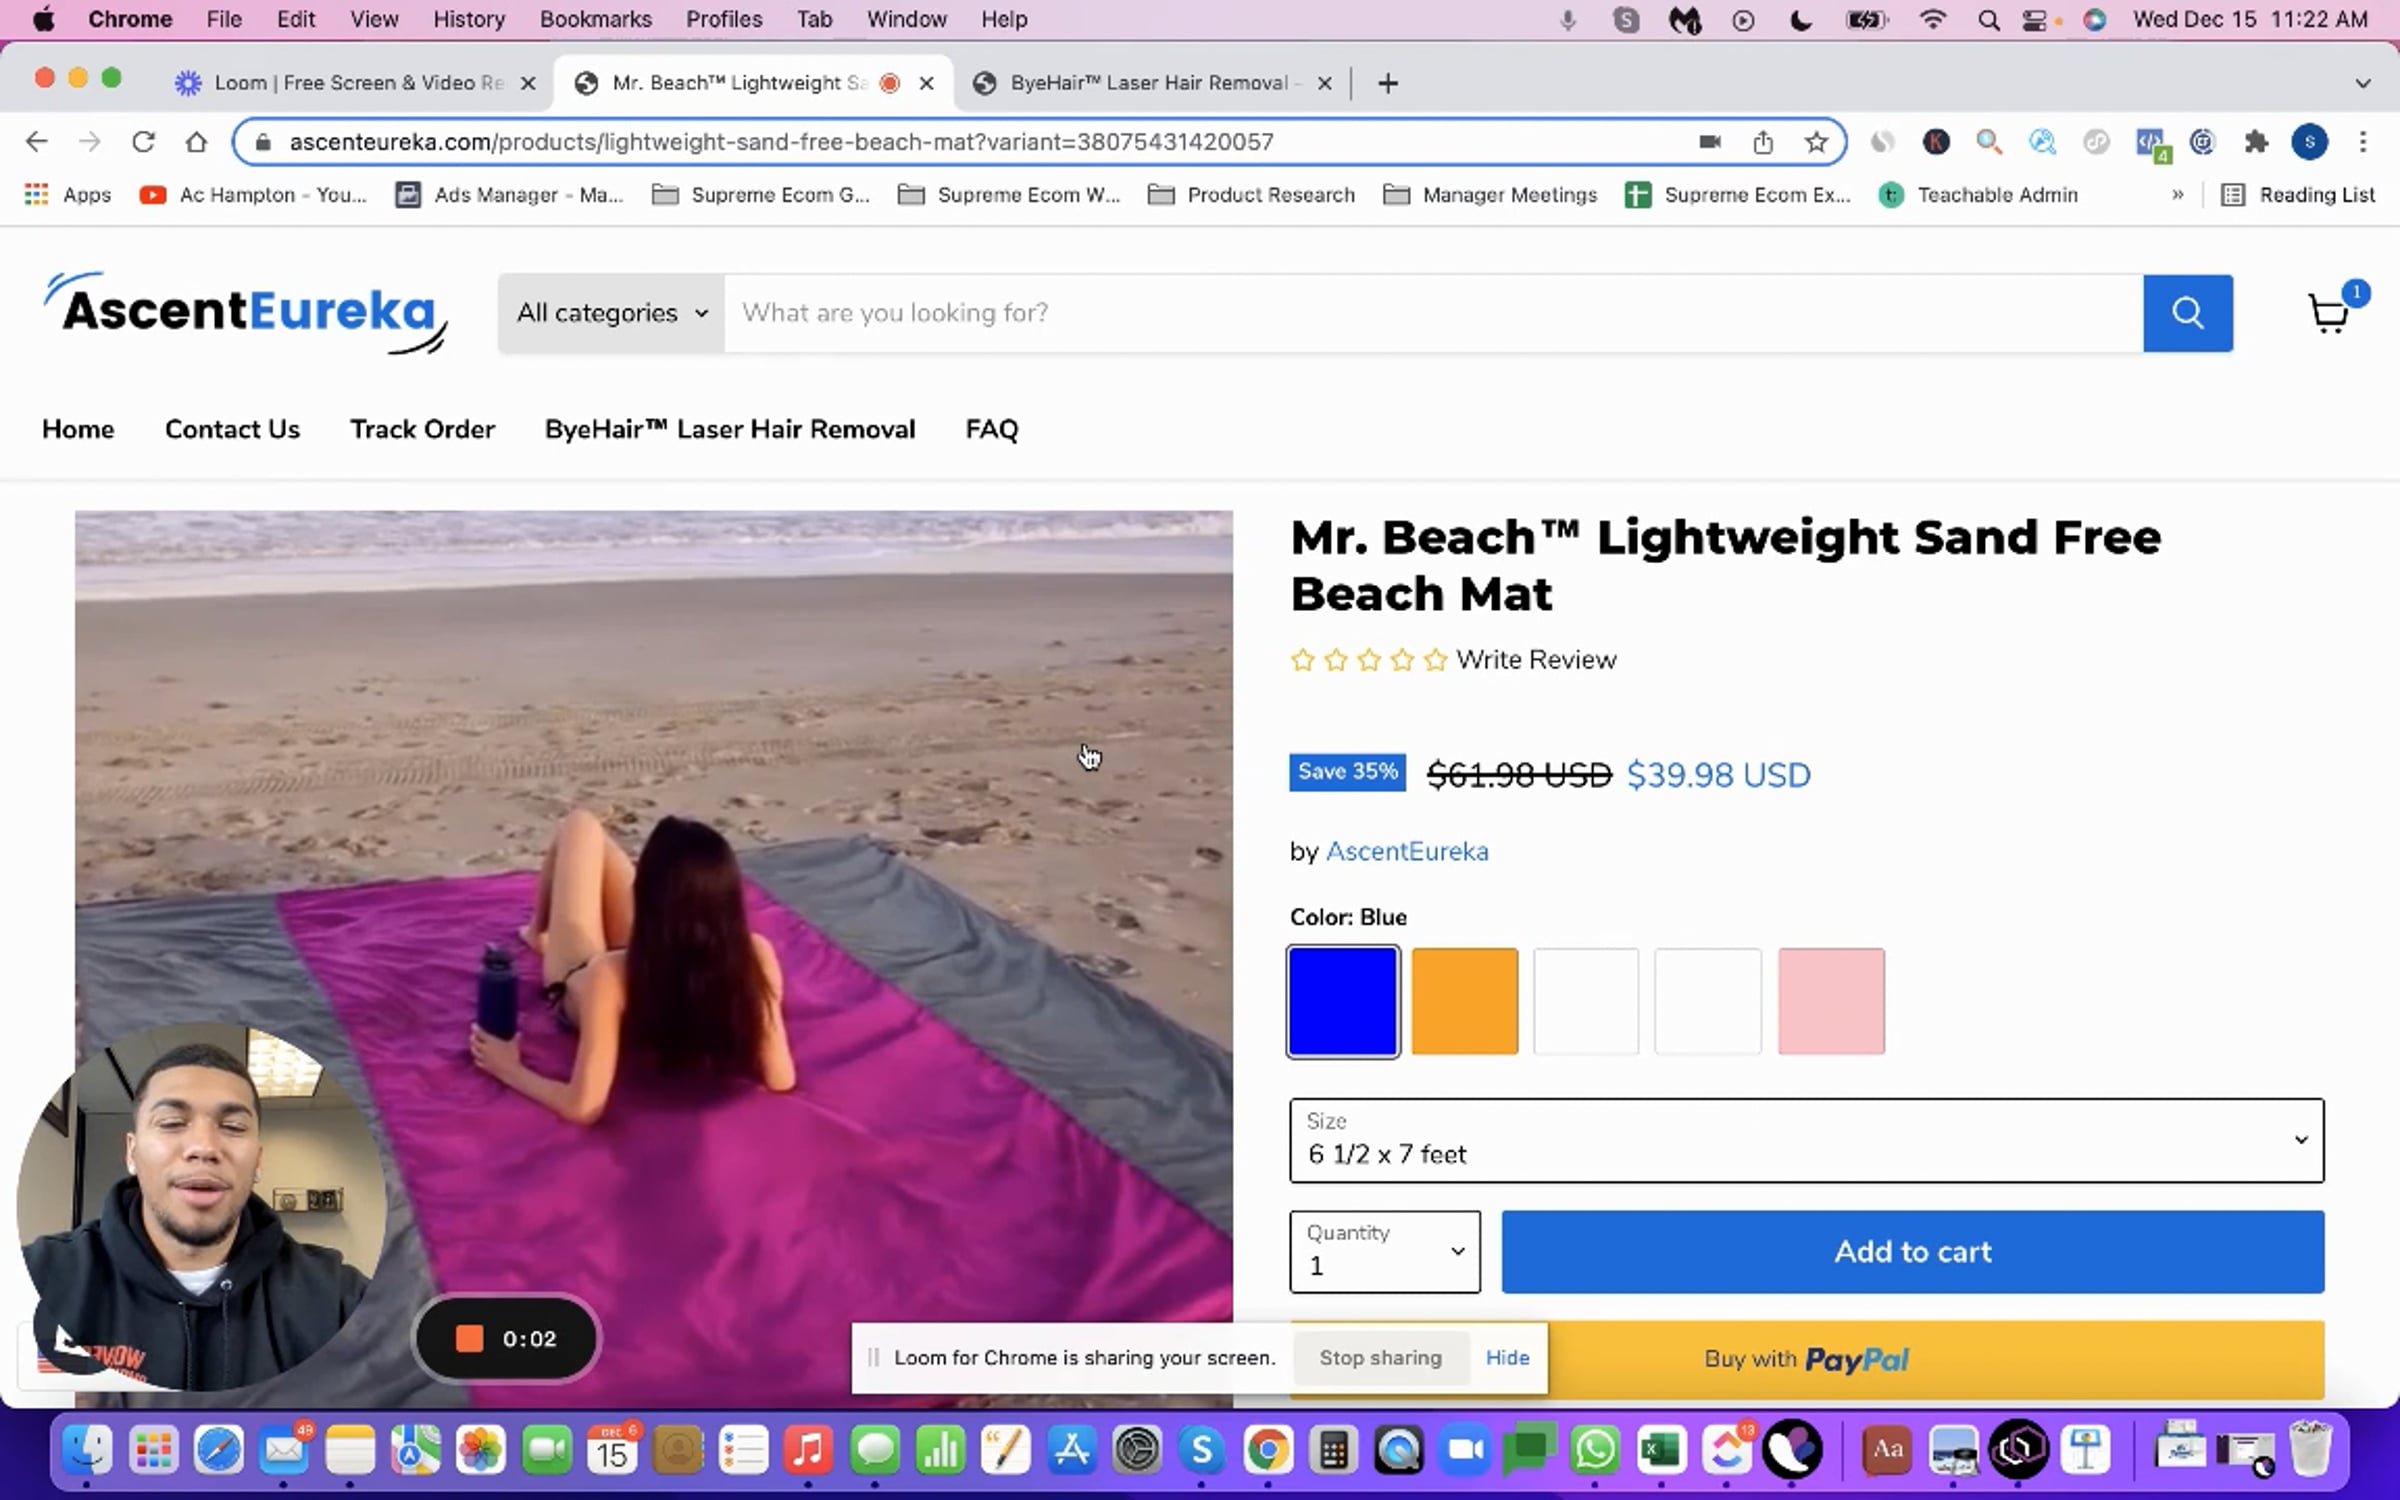Stop Loom recording via red square
This screenshot has height=1500, width=2400.
pos(469,1339)
